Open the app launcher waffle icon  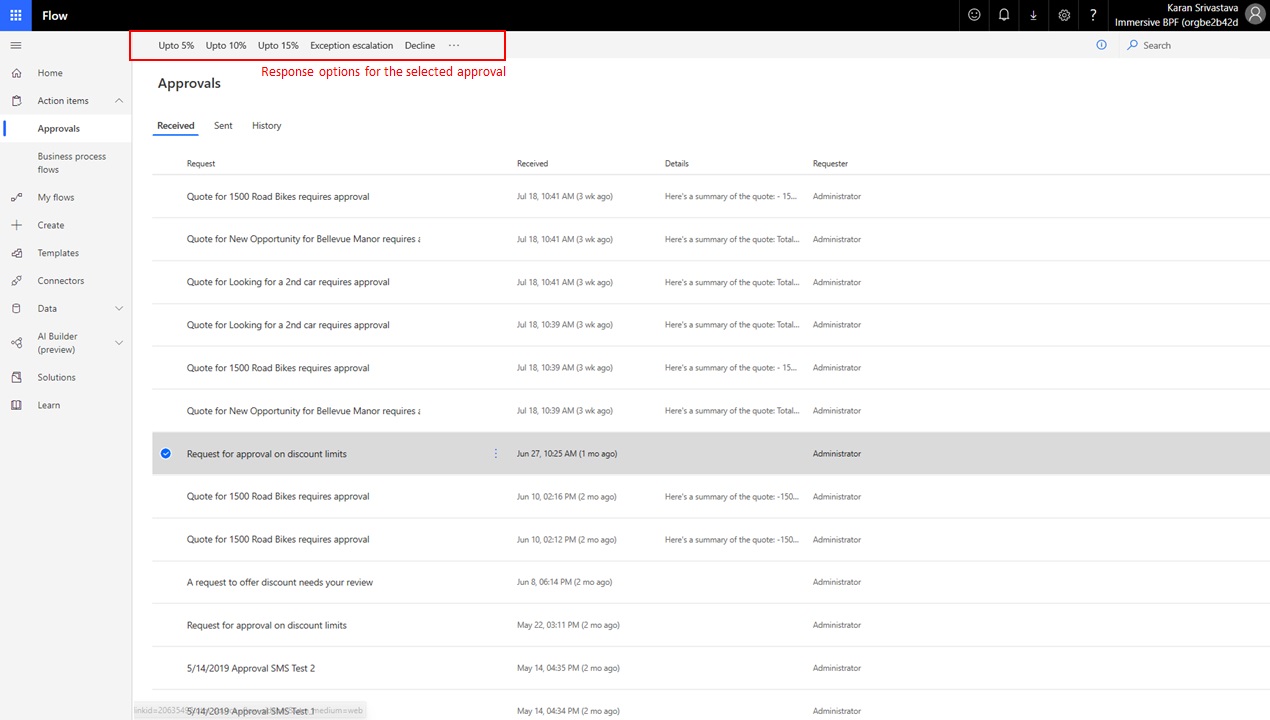[x=16, y=15]
